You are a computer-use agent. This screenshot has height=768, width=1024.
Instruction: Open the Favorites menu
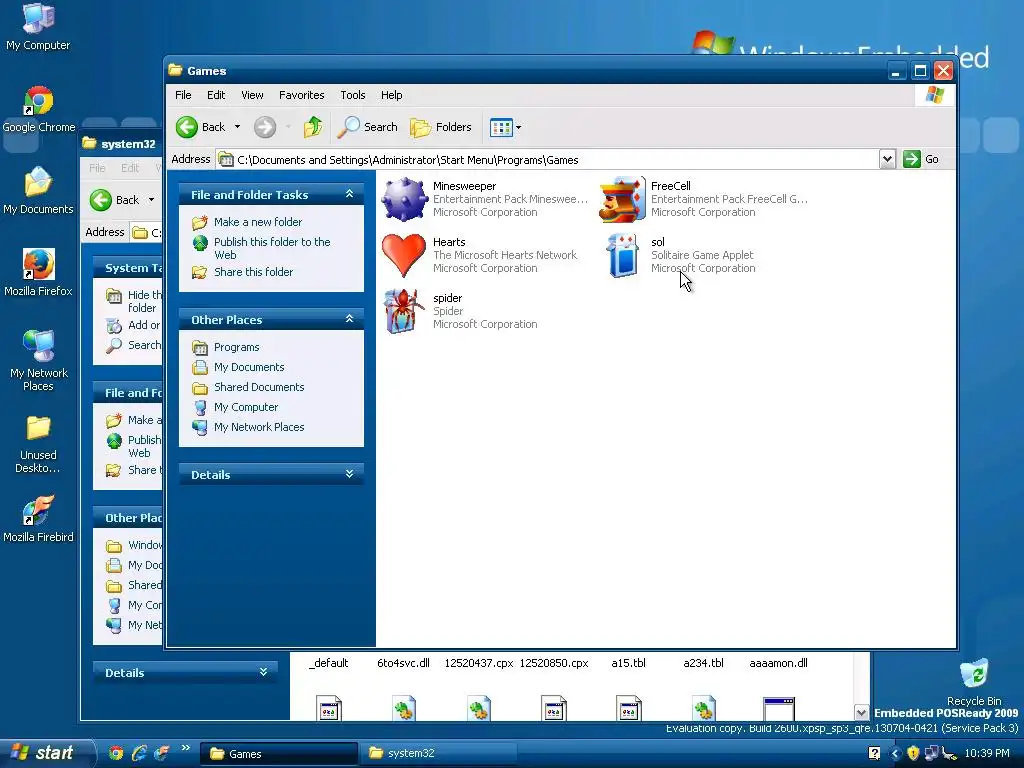pyautogui.click(x=302, y=95)
